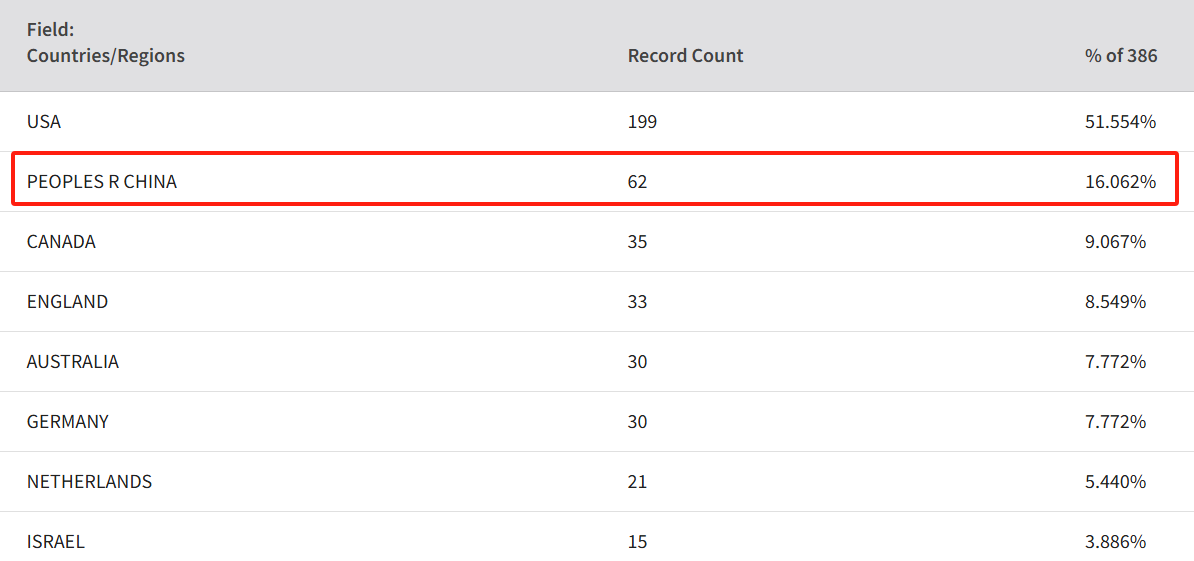Screen dimensions: 1194x561
Task: Click the NETHERLANDS country name
Action: (x=89, y=482)
